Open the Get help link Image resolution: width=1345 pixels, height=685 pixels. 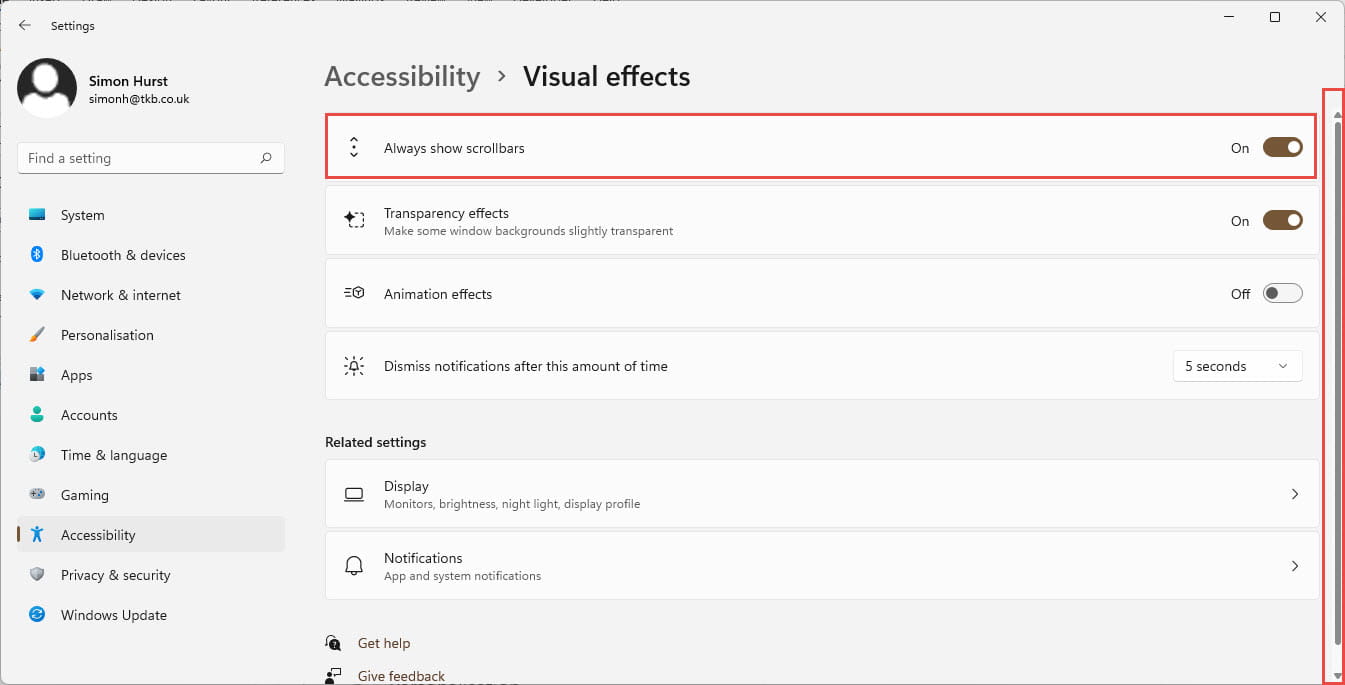[x=383, y=643]
